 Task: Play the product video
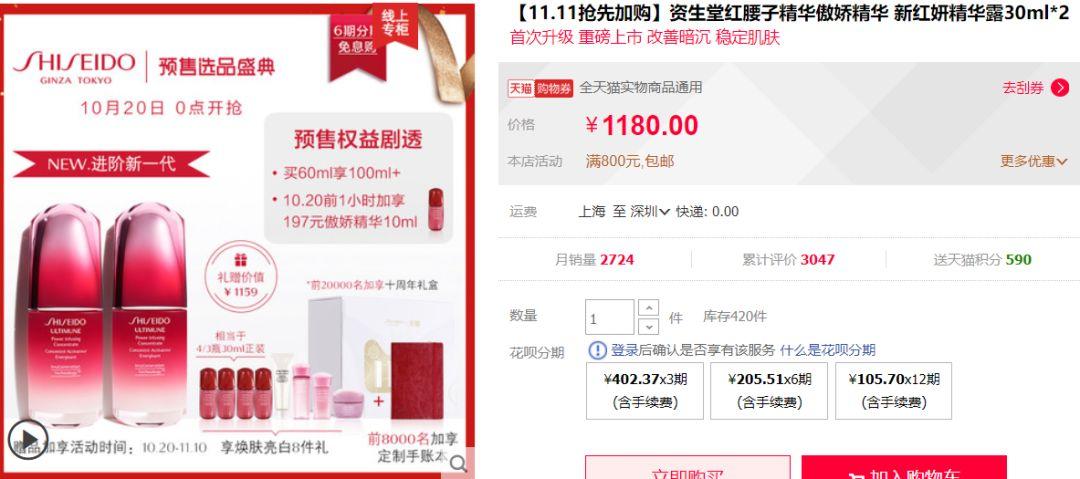click(28, 438)
